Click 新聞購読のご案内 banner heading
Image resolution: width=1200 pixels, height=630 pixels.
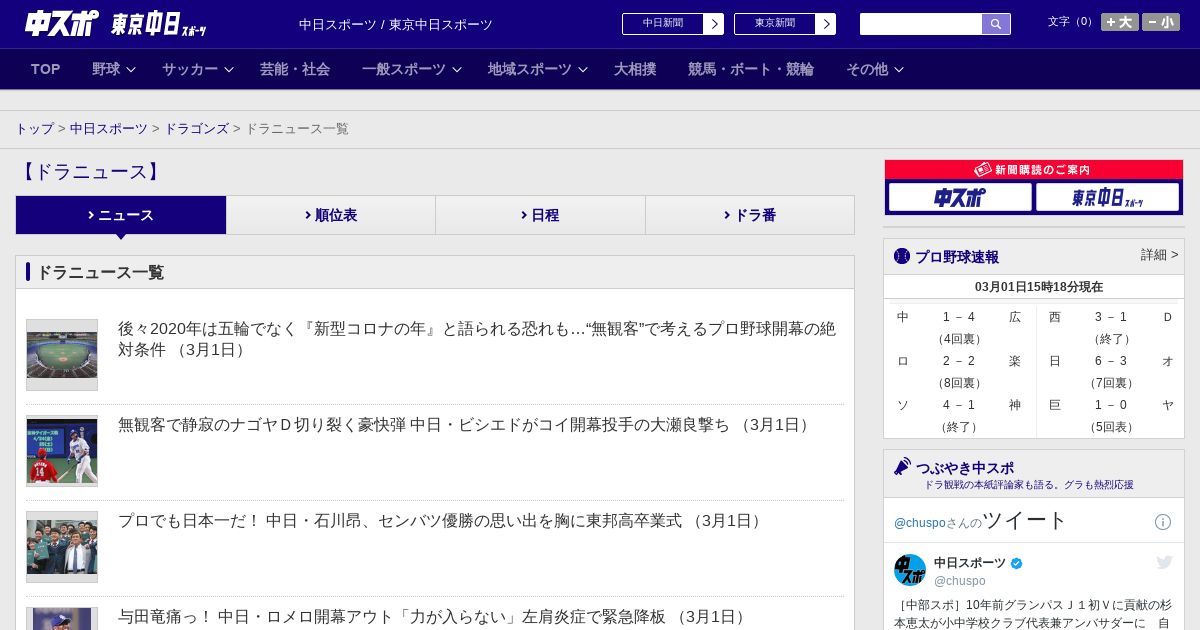[1034, 170]
